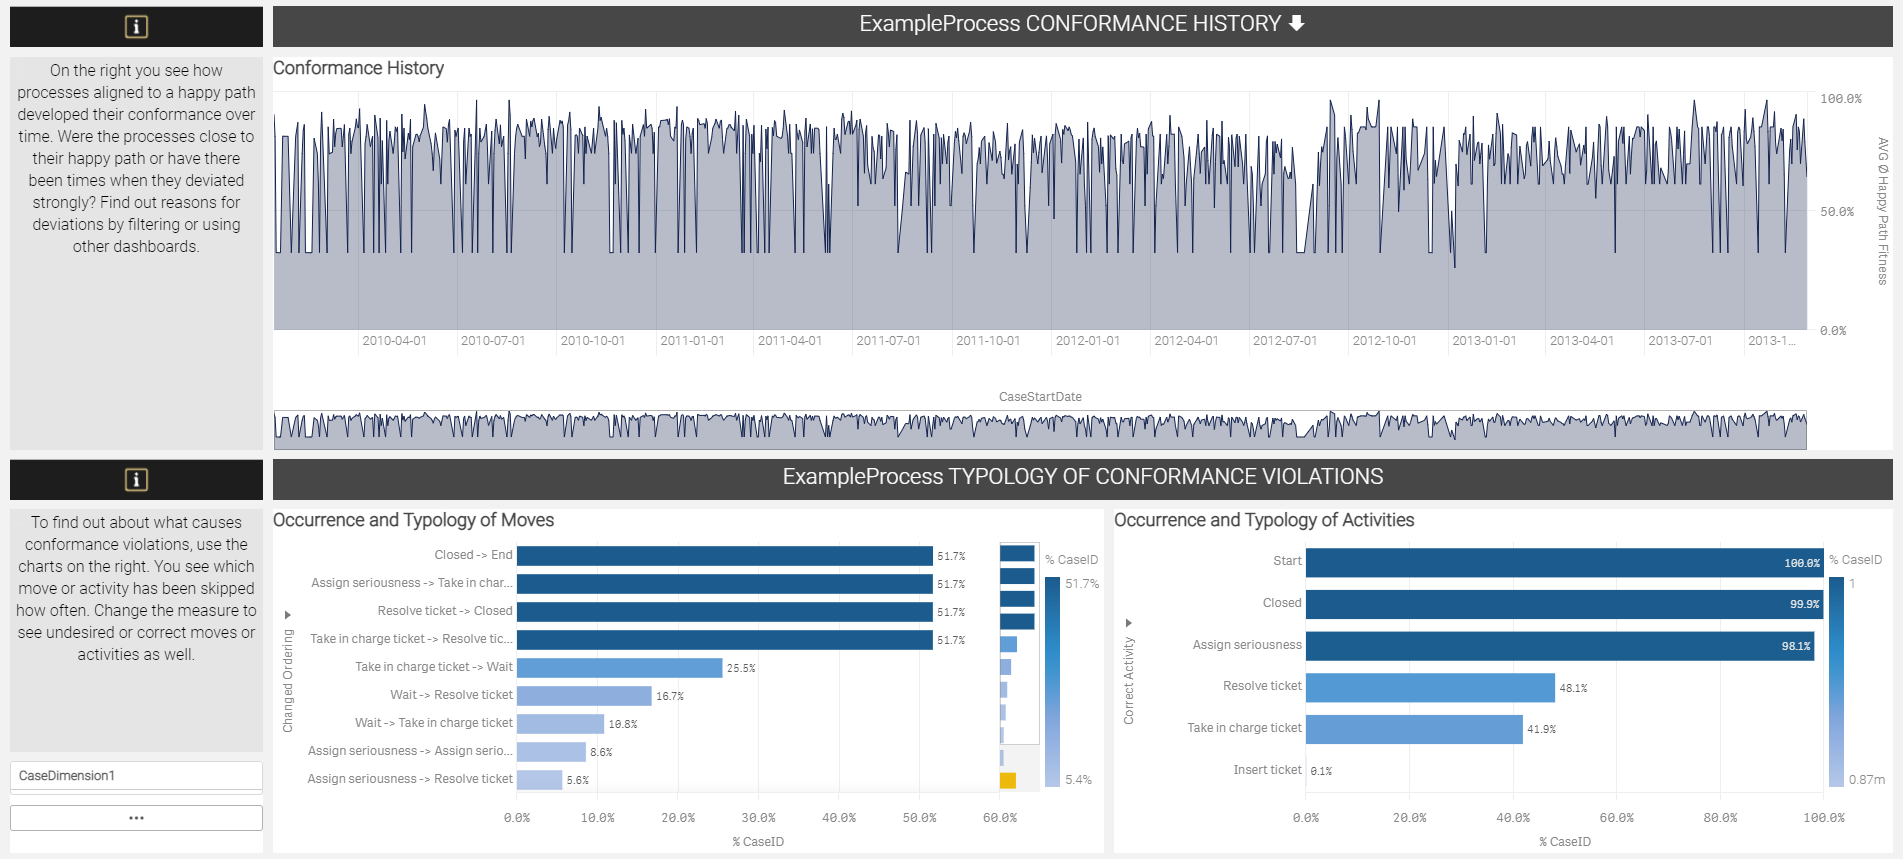The image size is (1903, 859).
Task: Click the info icon above the conformance violations text
Action: pyautogui.click(x=136, y=480)
